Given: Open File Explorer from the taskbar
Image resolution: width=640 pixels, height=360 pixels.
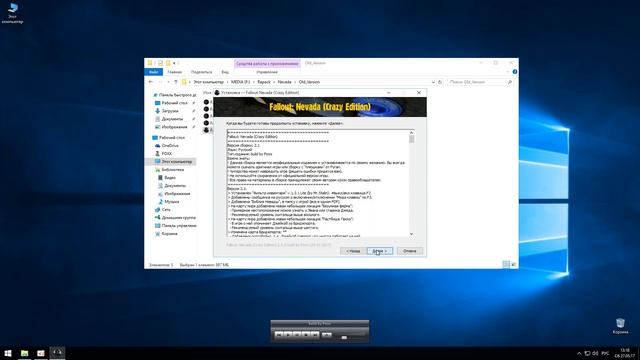Looking at the screenshot, I should tap(24, 353).
